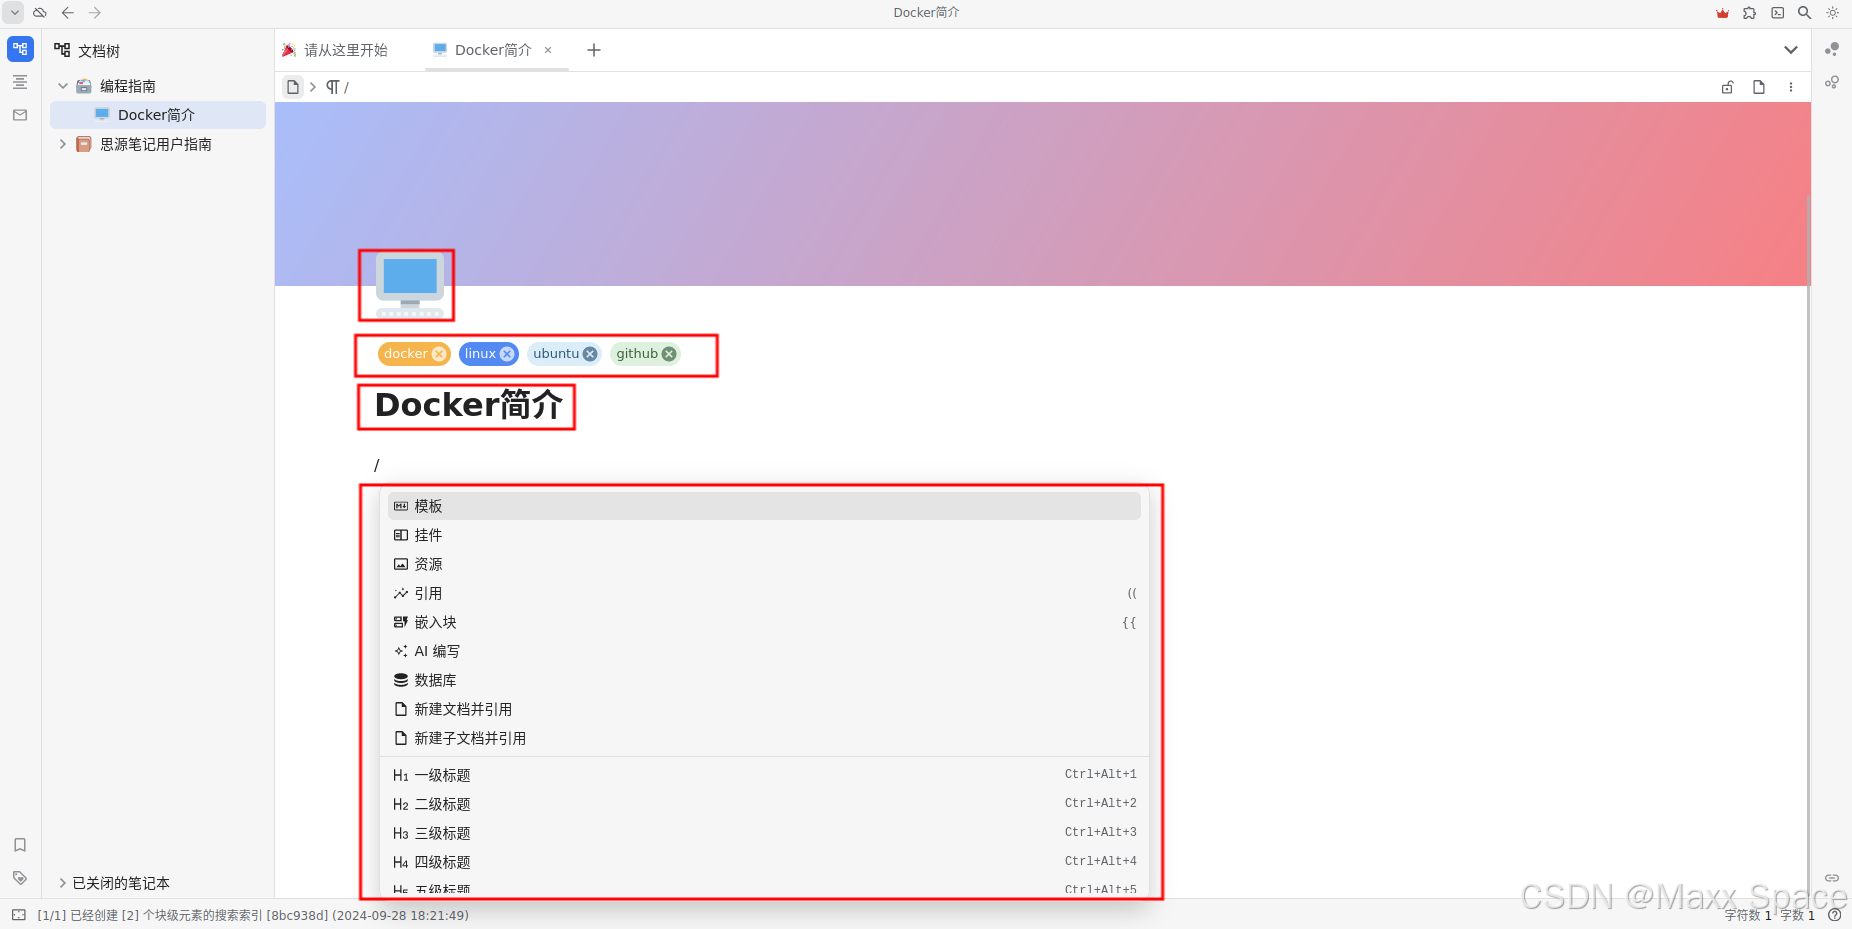Choose 嵌入块 from slash menu
Image resolution: width=1852 pixels, height=929 pixels.
tap(764, 622)
